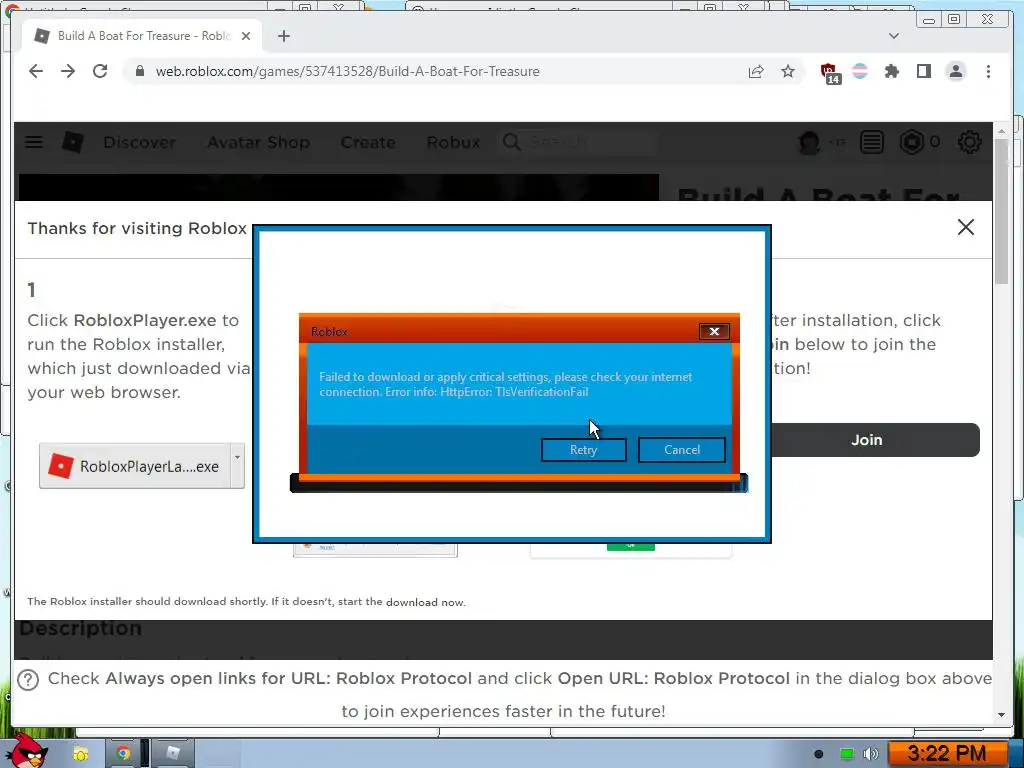Open the file explorer taskbar icon

(80, 754)
